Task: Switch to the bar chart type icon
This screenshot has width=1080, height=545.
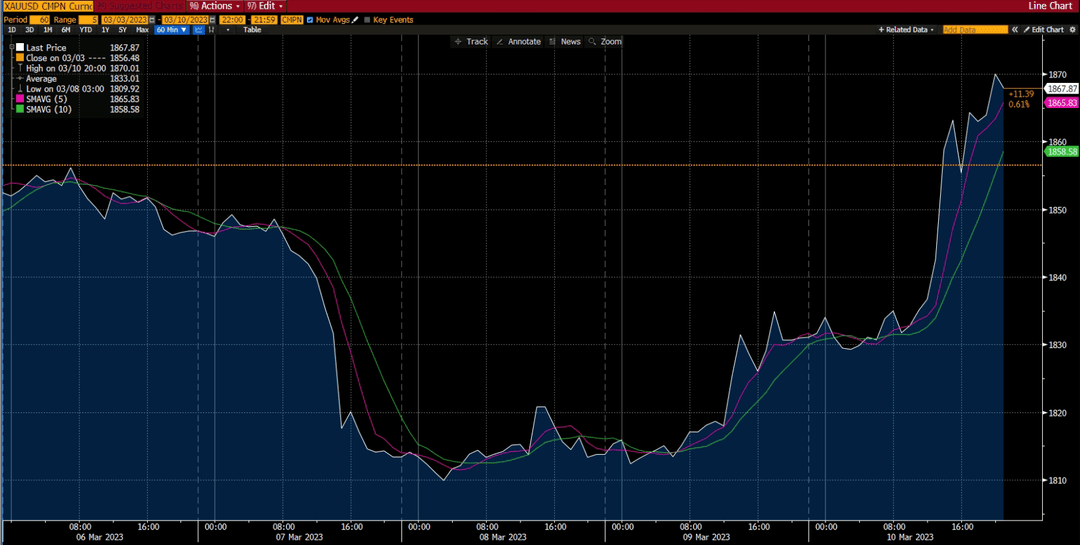Action: point(211,30)
